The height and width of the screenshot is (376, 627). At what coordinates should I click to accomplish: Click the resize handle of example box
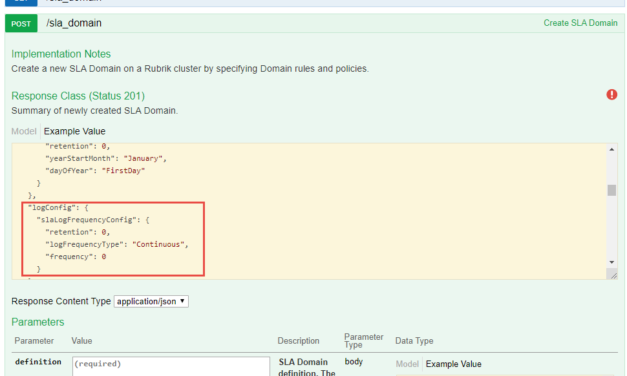click(613, 275)
